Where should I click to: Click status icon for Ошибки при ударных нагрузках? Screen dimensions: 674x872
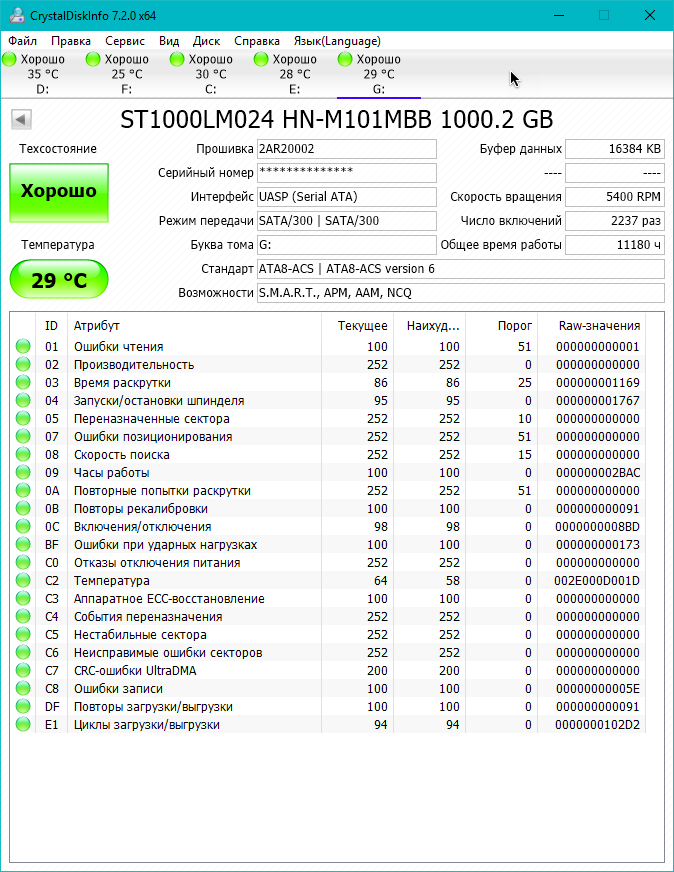click(x=23, y=544)
